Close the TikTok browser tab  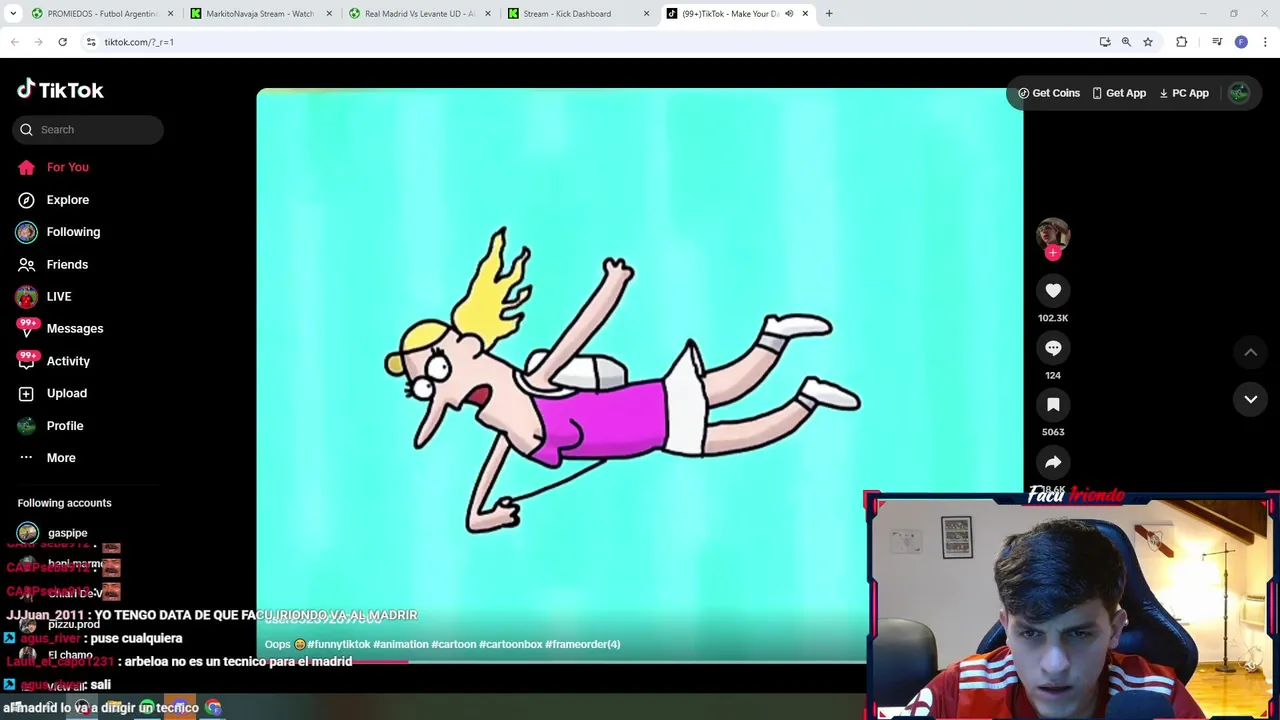point(805,14)
